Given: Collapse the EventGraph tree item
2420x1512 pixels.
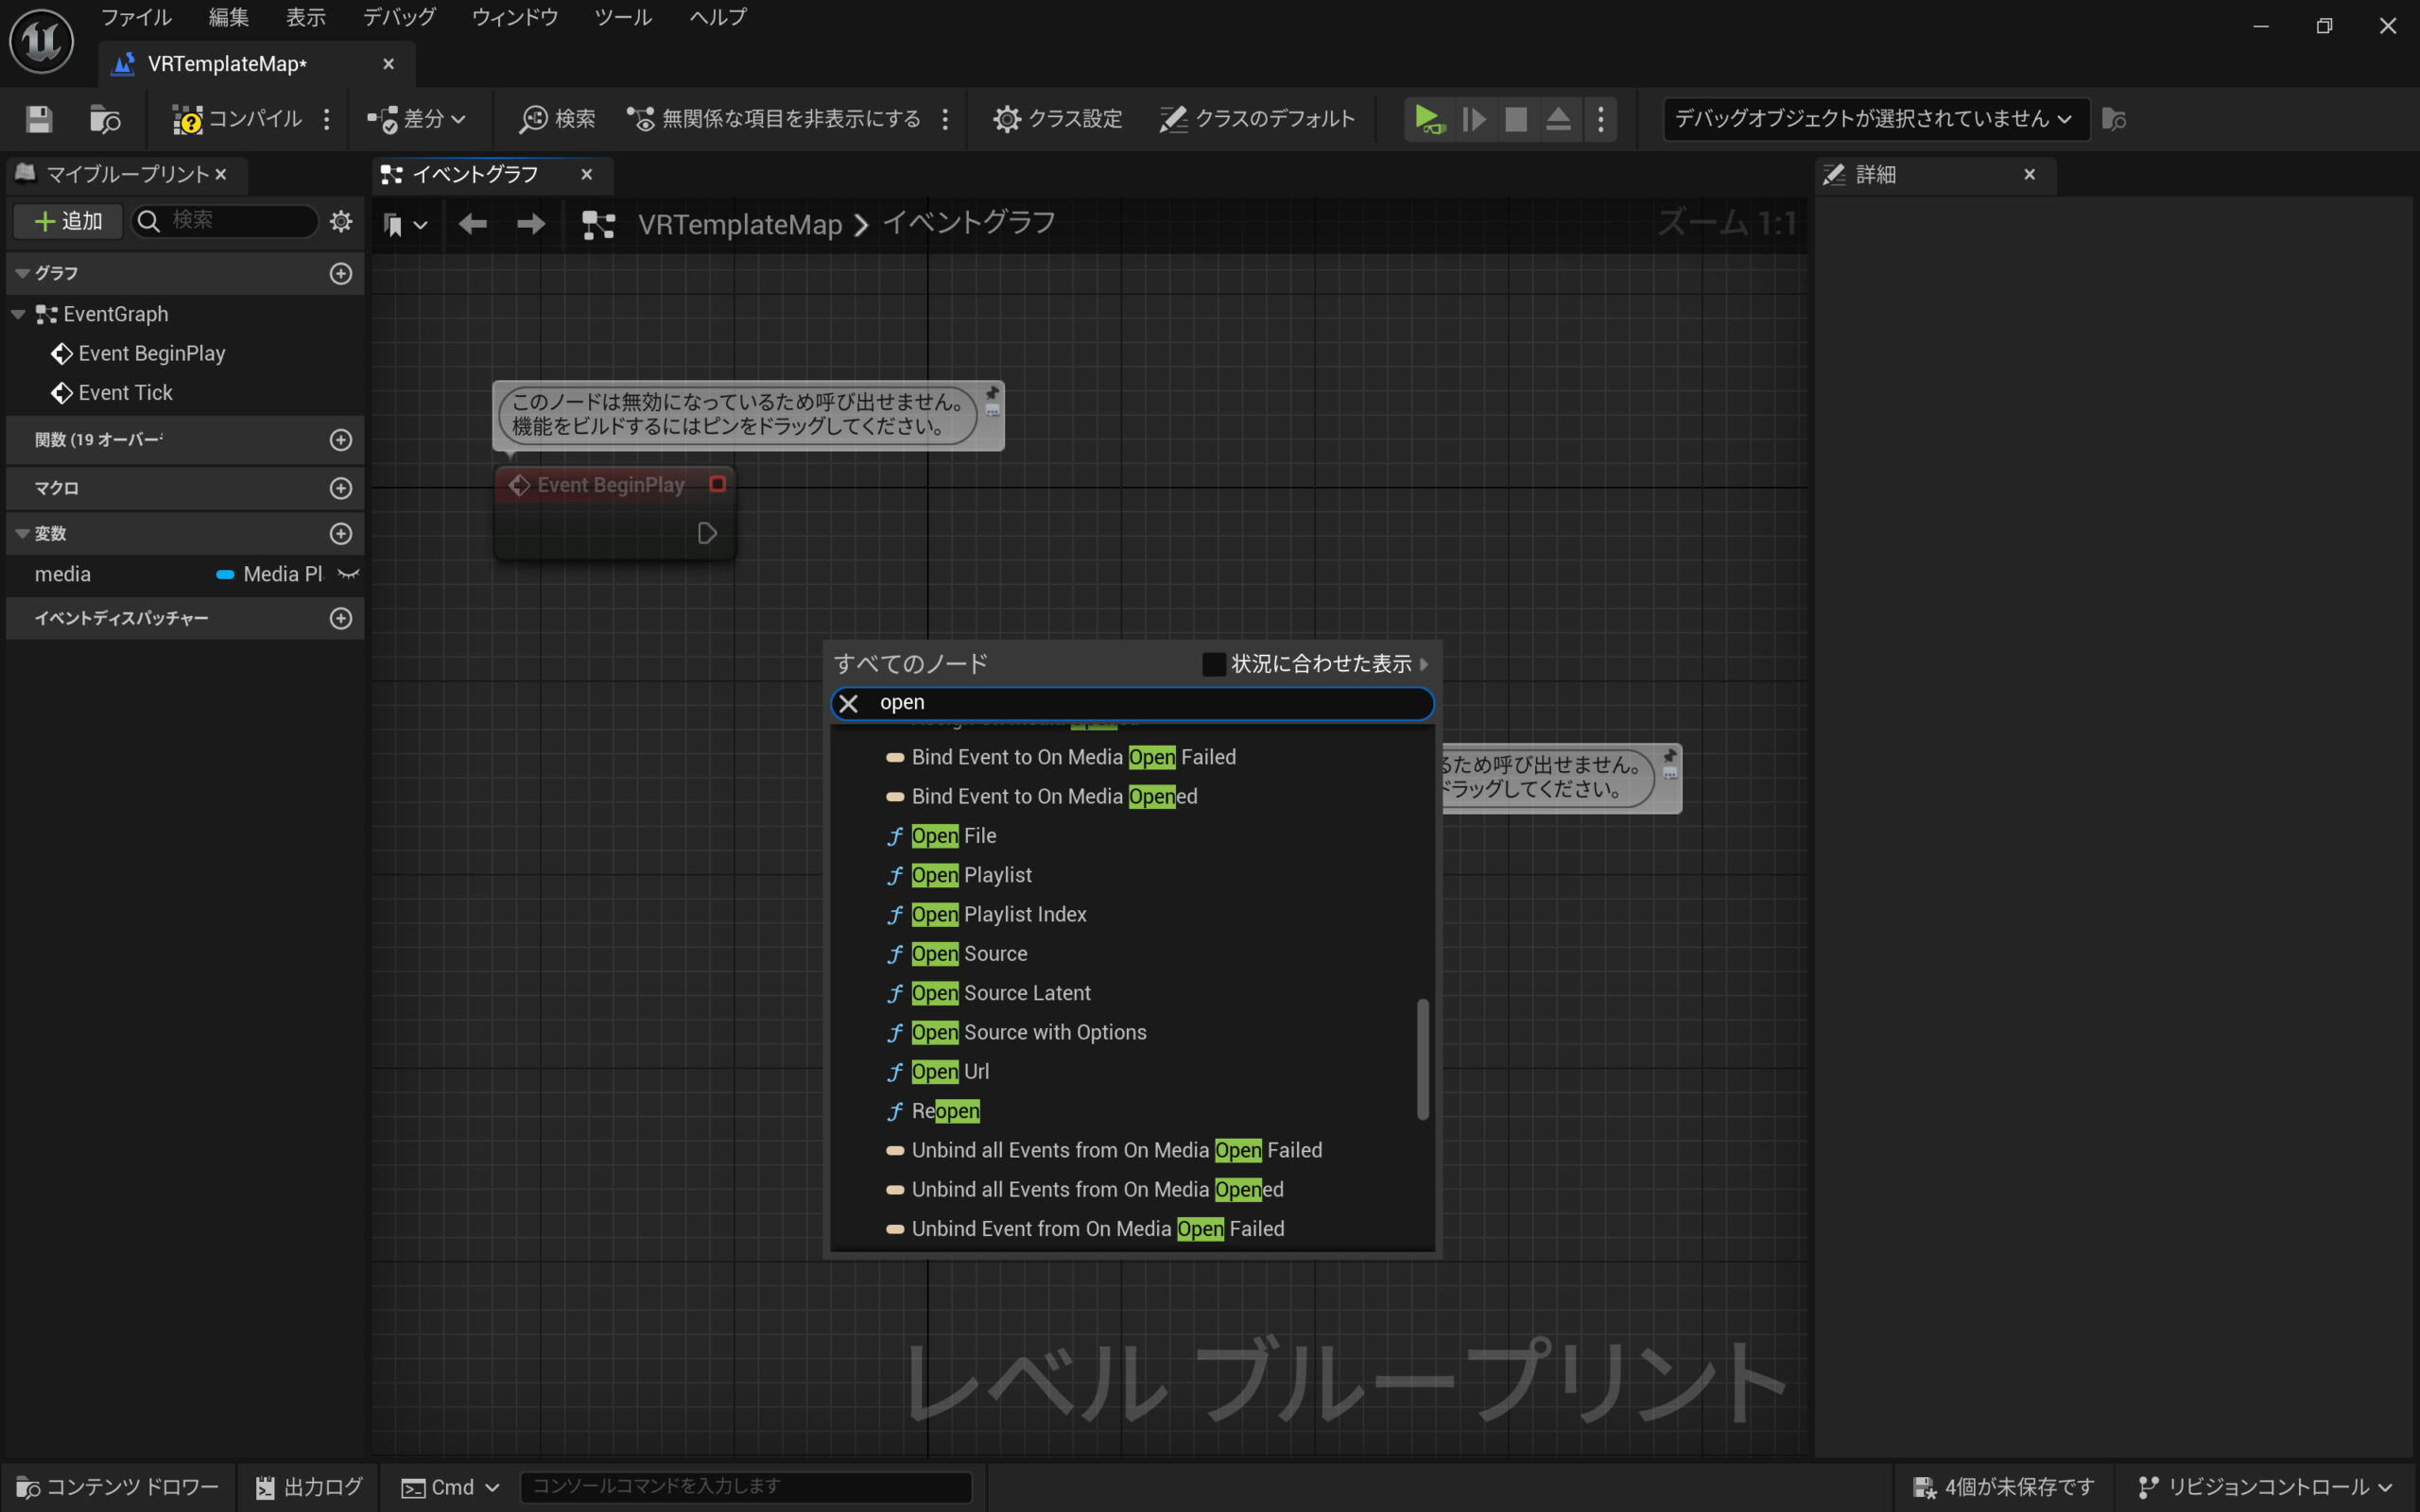Looking at the screenshot, I should point(18,314).
